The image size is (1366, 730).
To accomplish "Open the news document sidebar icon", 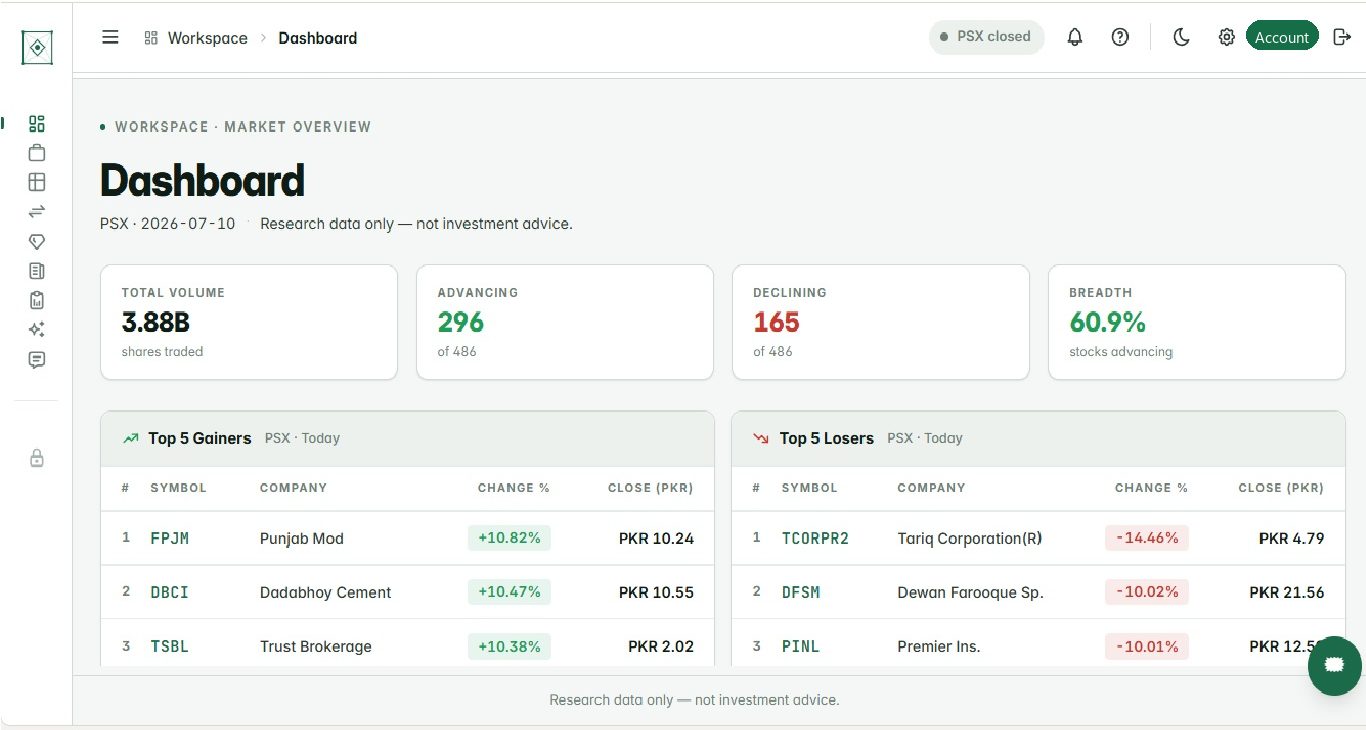I will click(37, 270).
